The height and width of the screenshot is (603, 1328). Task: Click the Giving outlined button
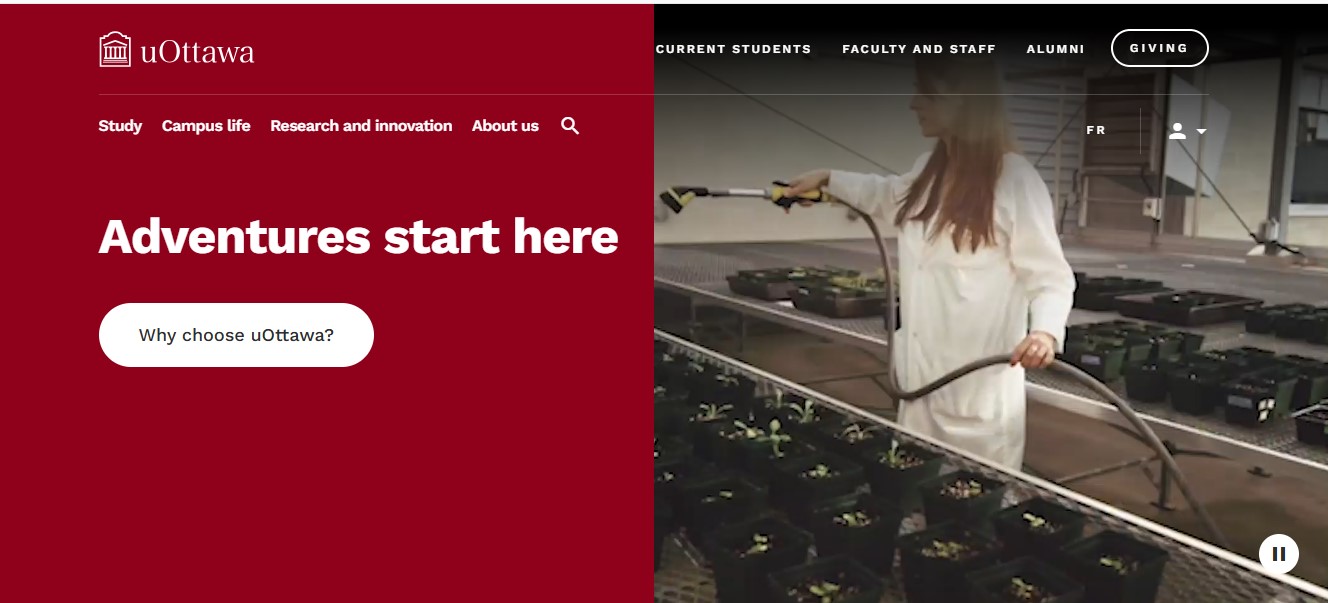point(1159,48)
